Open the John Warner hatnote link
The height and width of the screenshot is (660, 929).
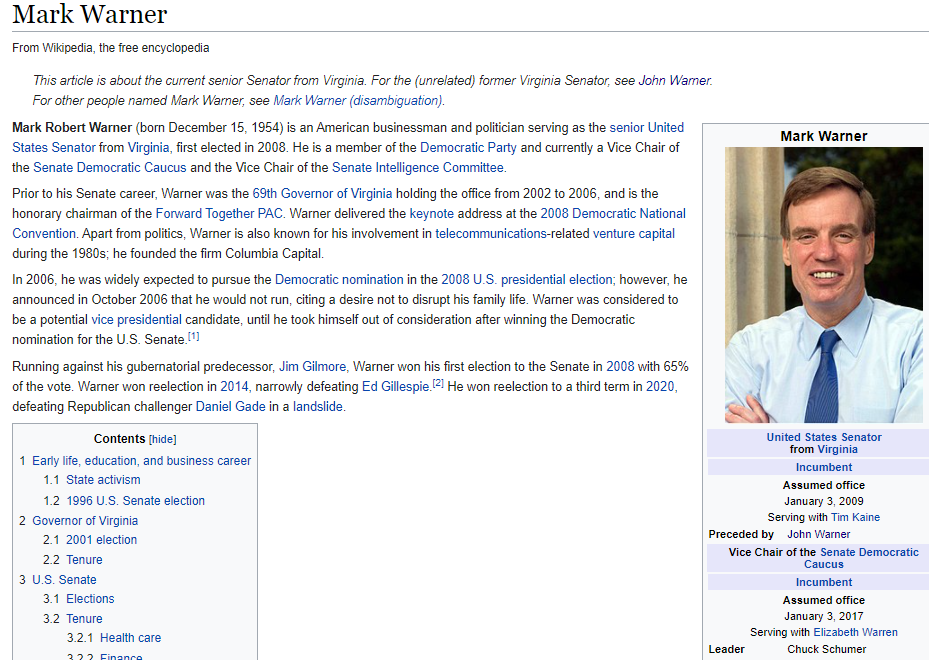coord(674,81)
